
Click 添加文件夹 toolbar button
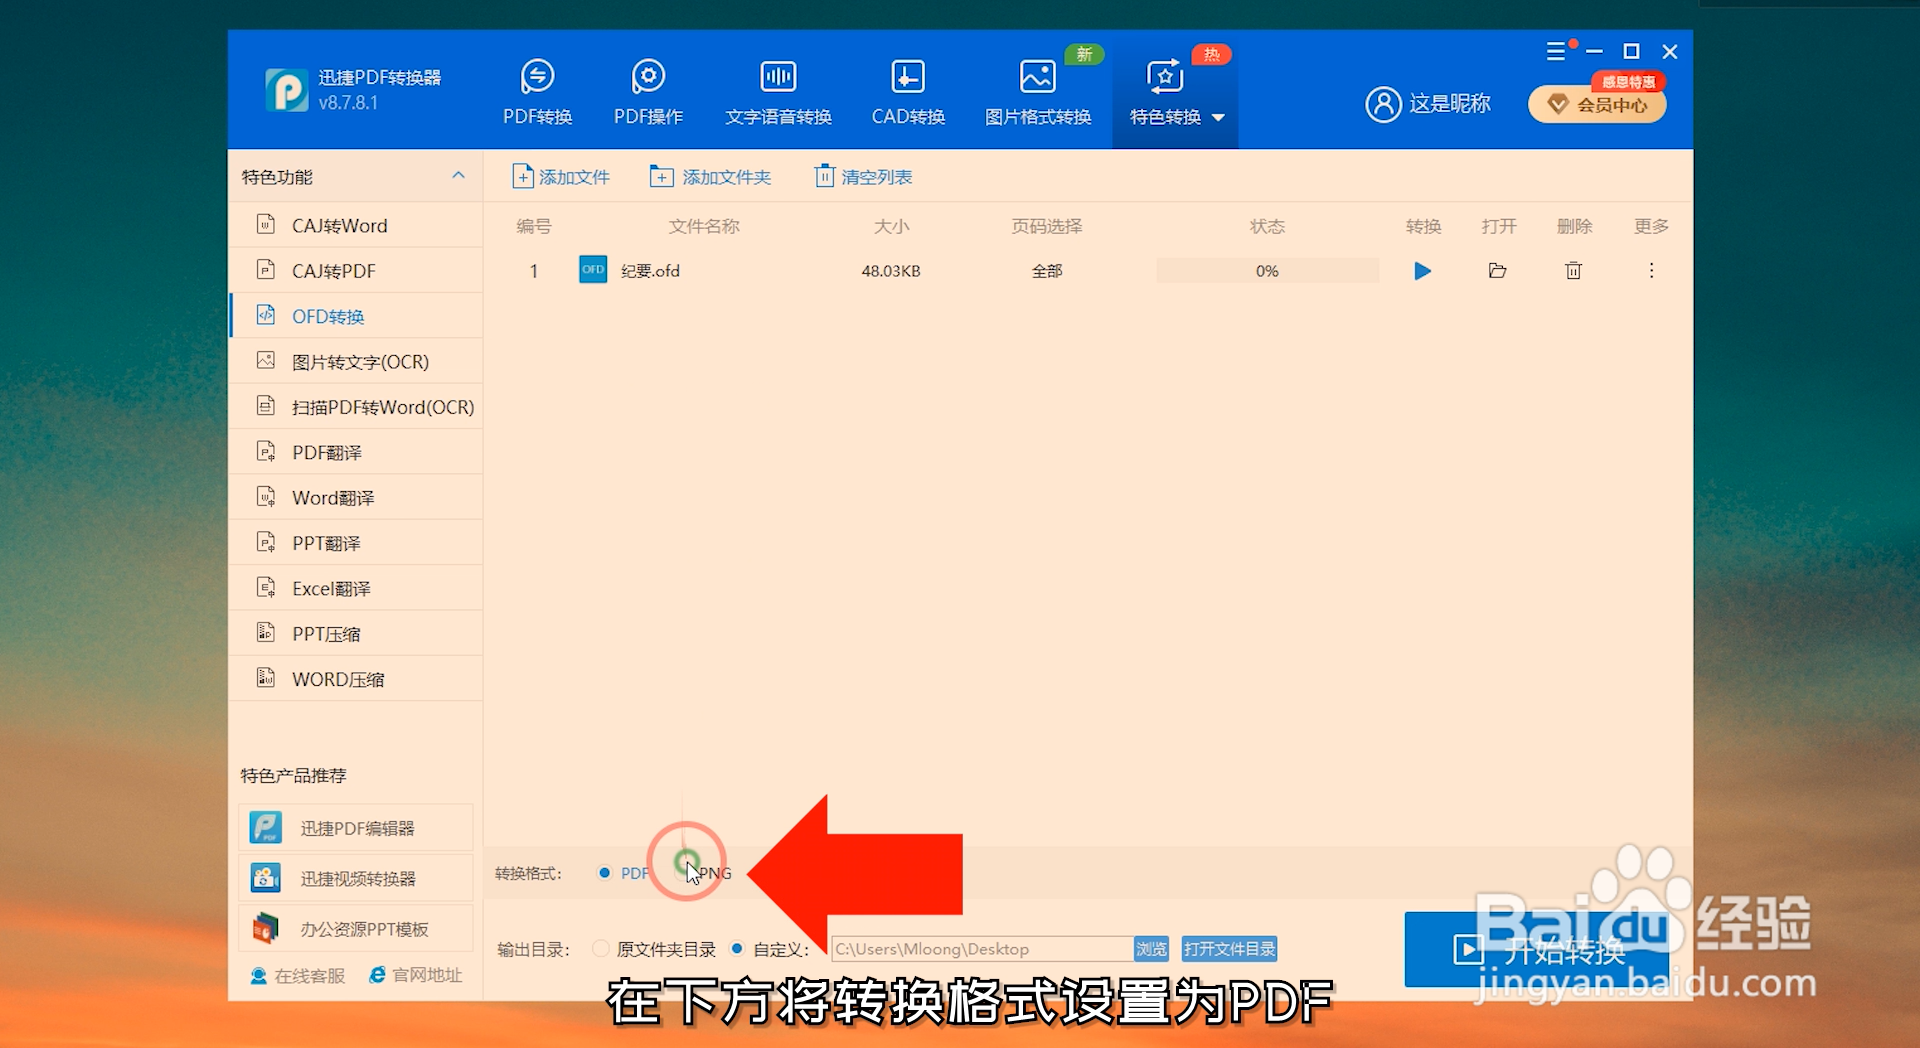click(710, 177)
